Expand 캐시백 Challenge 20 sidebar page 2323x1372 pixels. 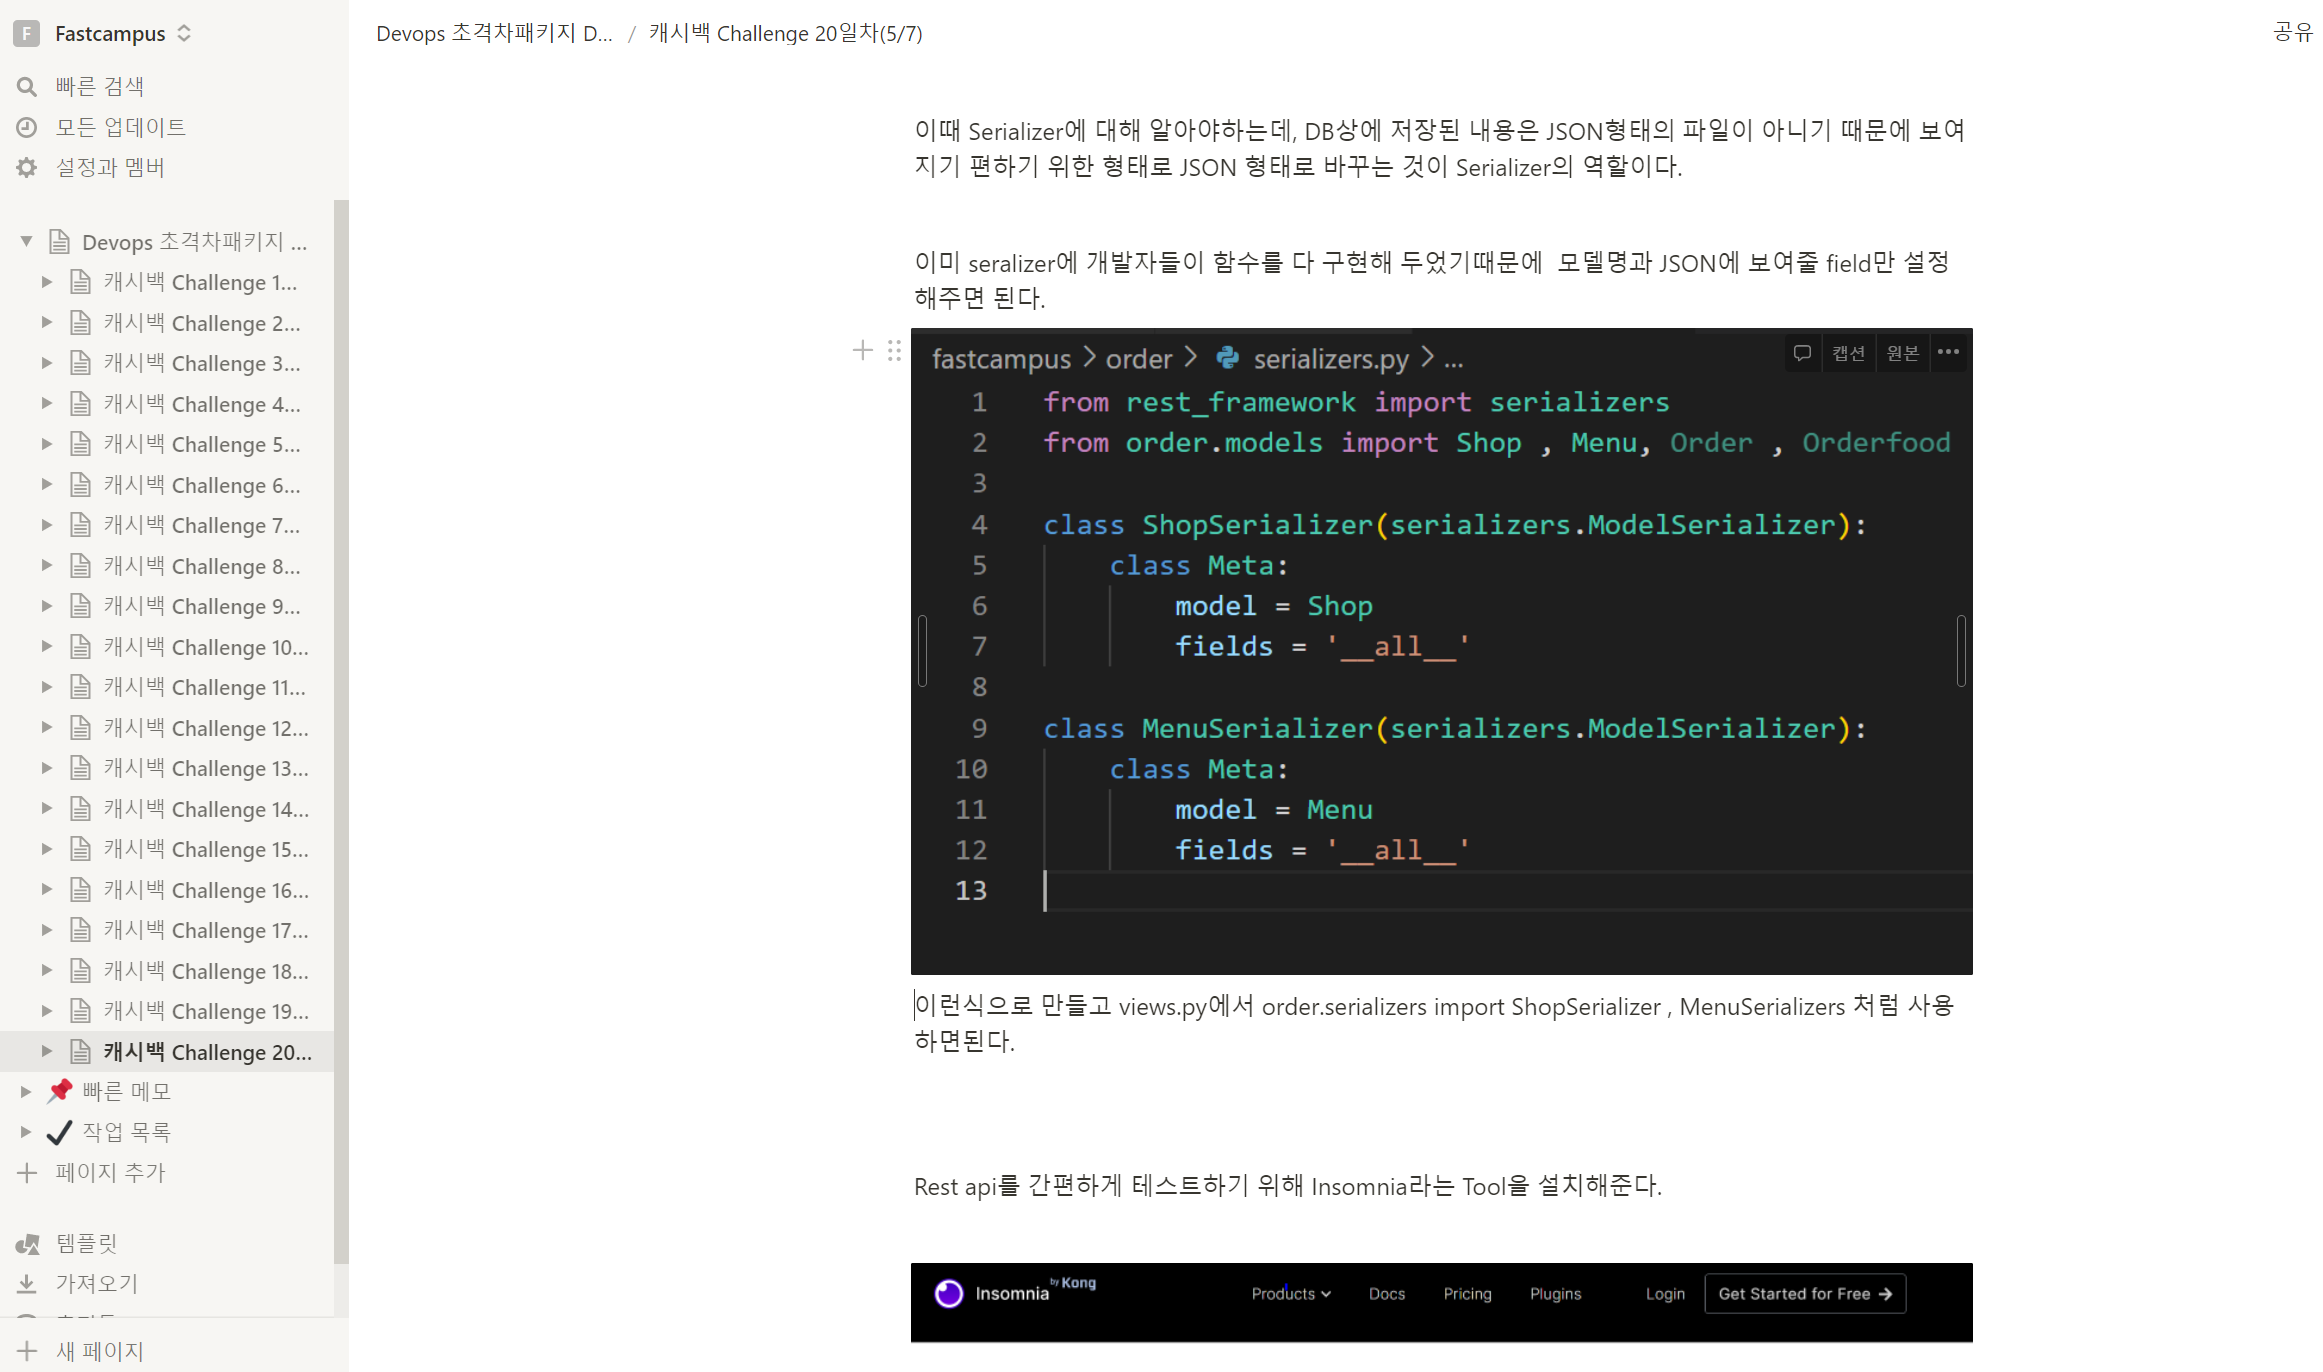click(46, 1051)
